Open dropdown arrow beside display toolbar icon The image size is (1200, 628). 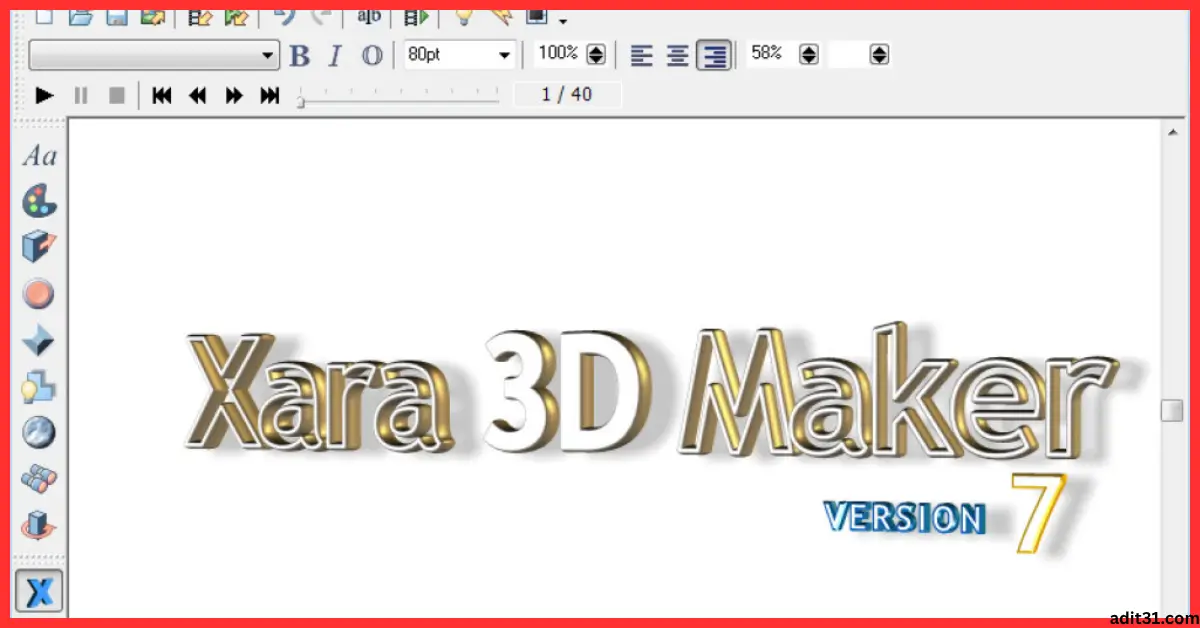pyautogui.click(x=563, y=19)
